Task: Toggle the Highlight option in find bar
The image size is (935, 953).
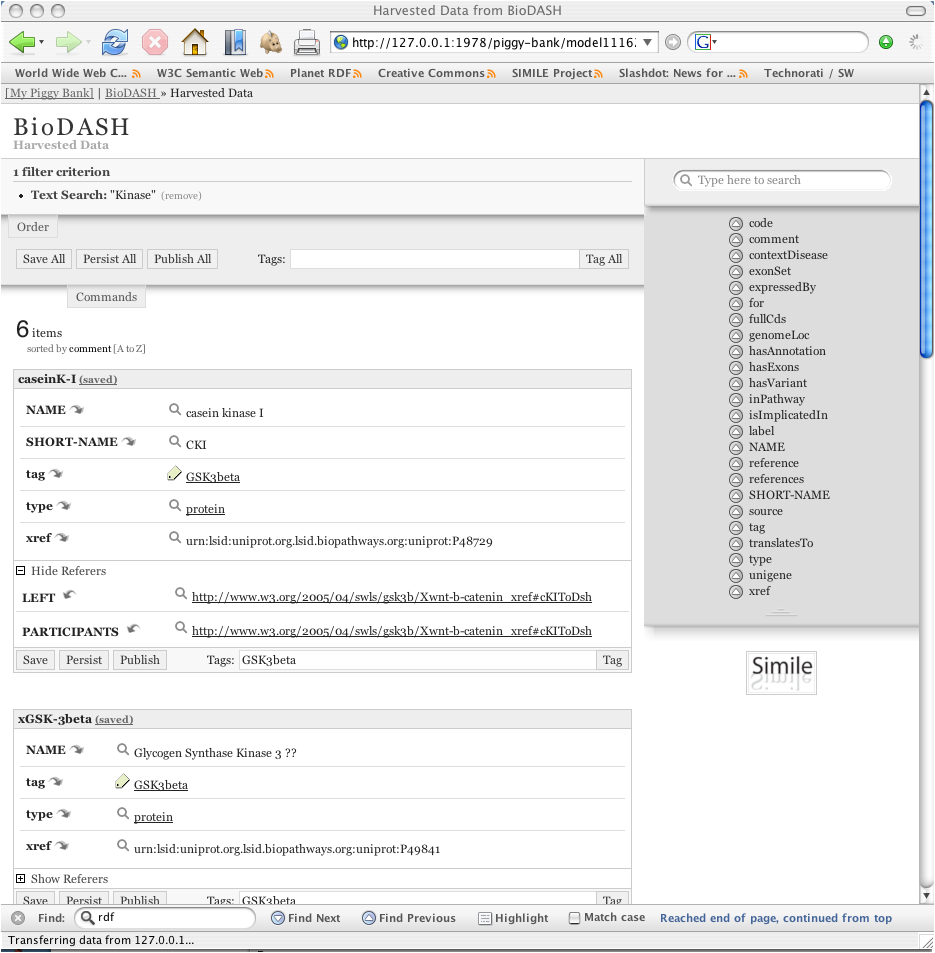Action: (513, 918)
